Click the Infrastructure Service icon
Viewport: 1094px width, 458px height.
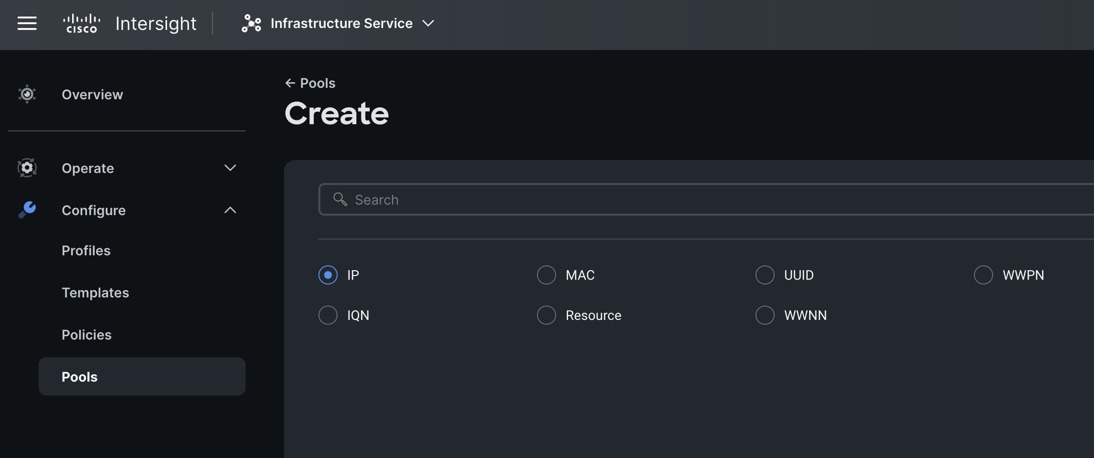tap(251, 23)
